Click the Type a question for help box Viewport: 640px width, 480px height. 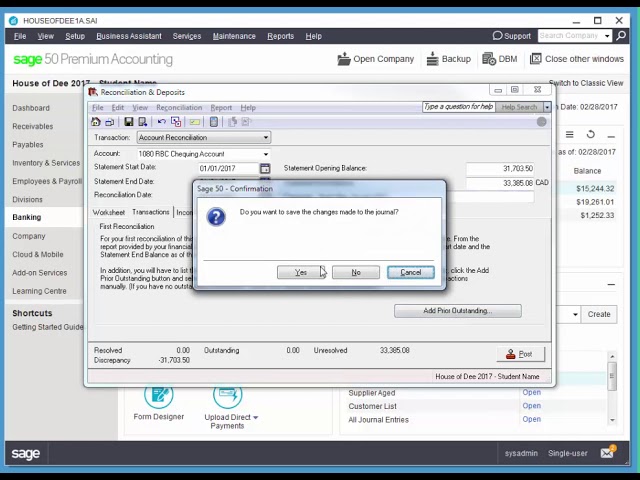[x=458, y=107]
